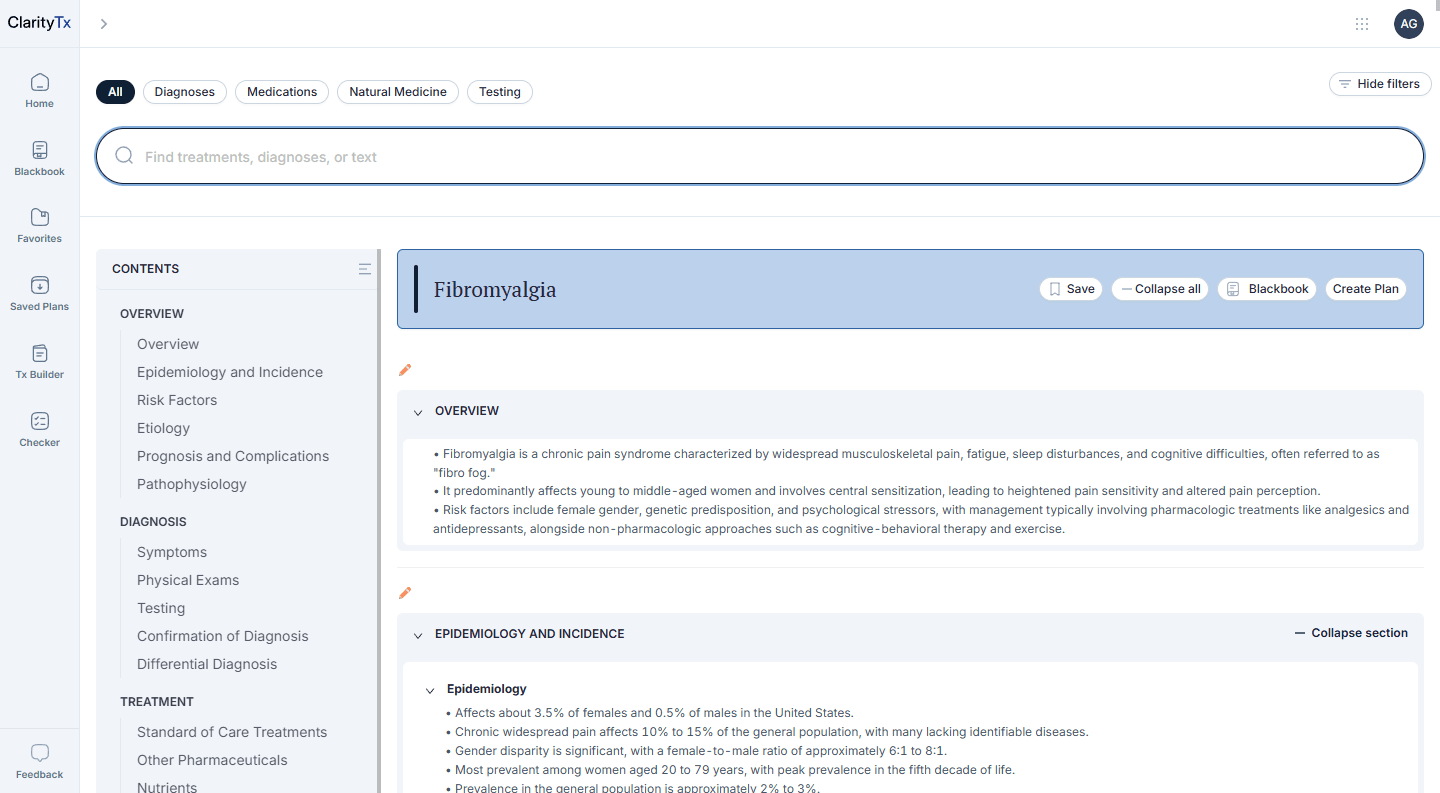Expand the sidebar with the arrow at top
The image size is (1440, 793).
point(103,23)
